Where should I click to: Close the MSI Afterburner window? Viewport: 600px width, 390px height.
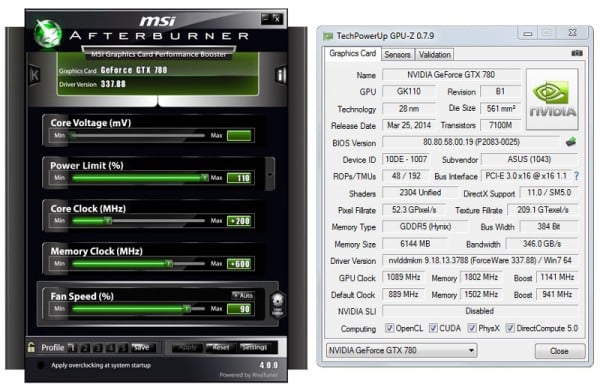tap(277, 18)
